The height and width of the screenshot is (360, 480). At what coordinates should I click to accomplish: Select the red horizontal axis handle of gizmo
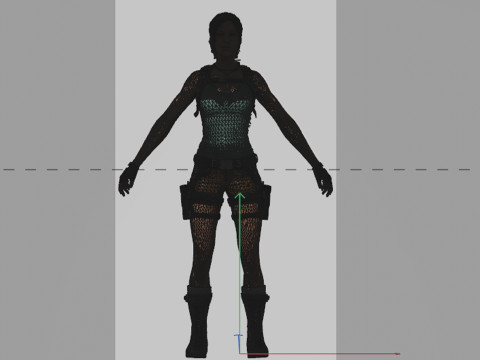319,354
